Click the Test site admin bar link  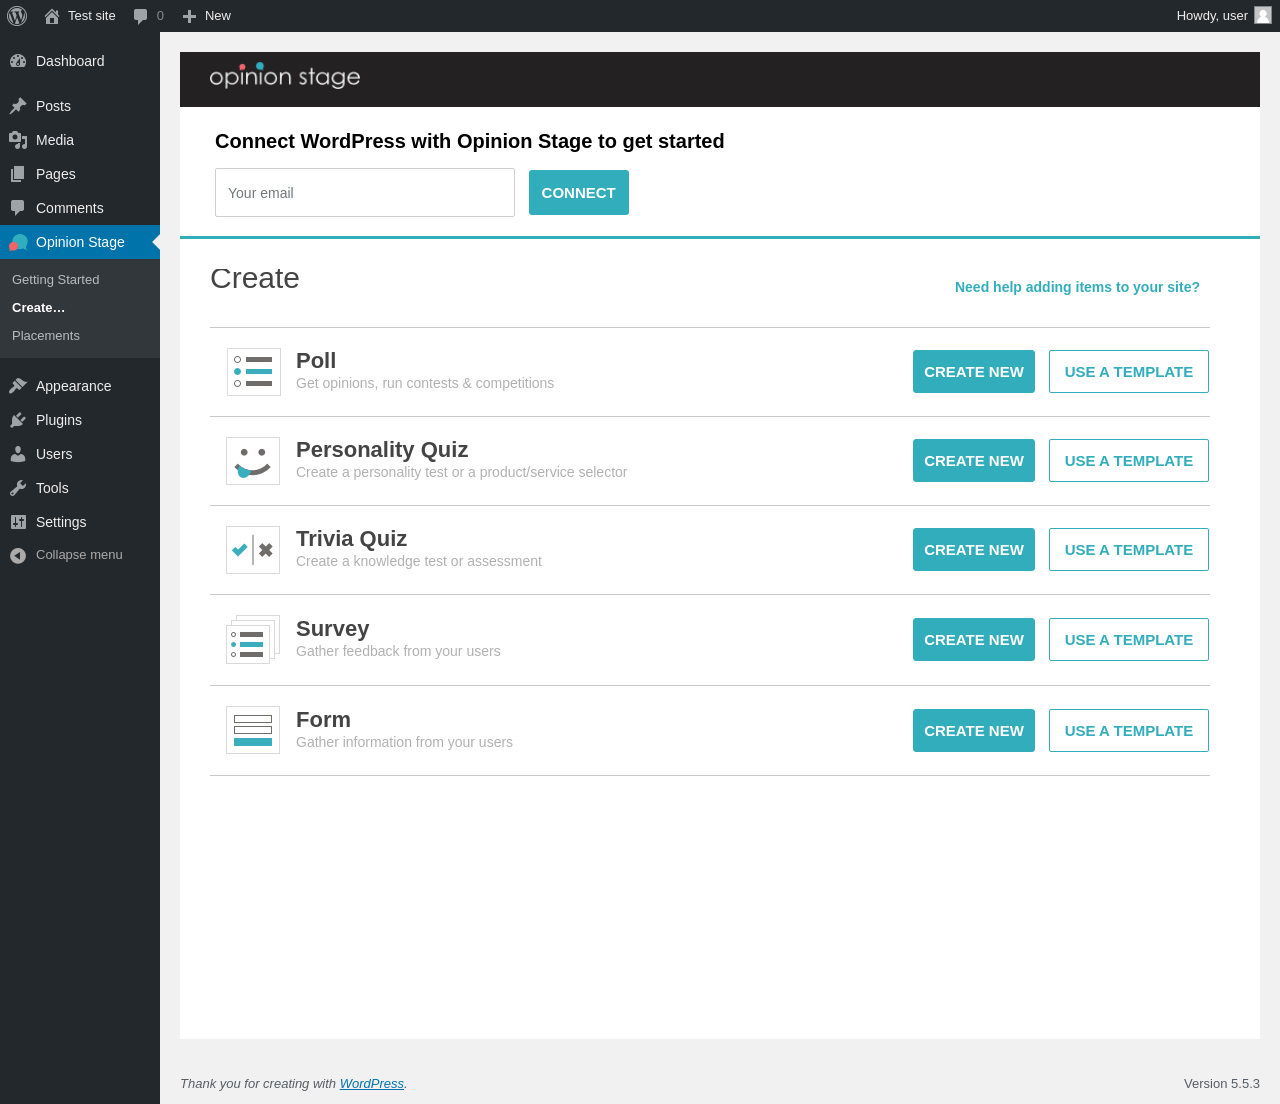tap(92, 16)
